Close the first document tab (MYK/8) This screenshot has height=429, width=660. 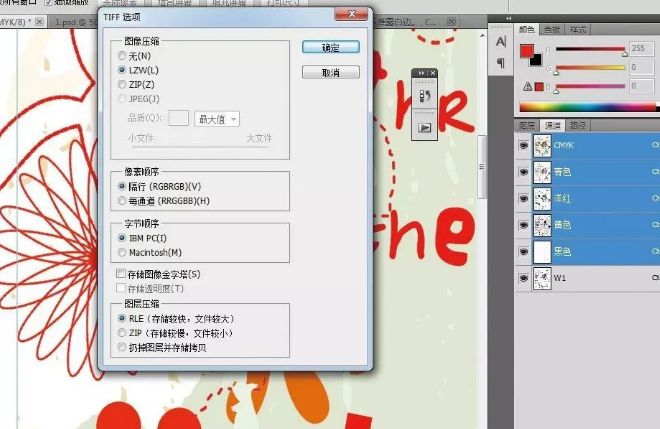click(x=39, y=21)
